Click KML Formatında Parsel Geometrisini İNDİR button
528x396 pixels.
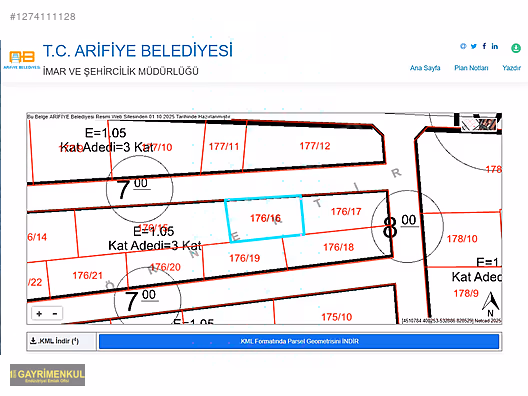tap(299, 341)
